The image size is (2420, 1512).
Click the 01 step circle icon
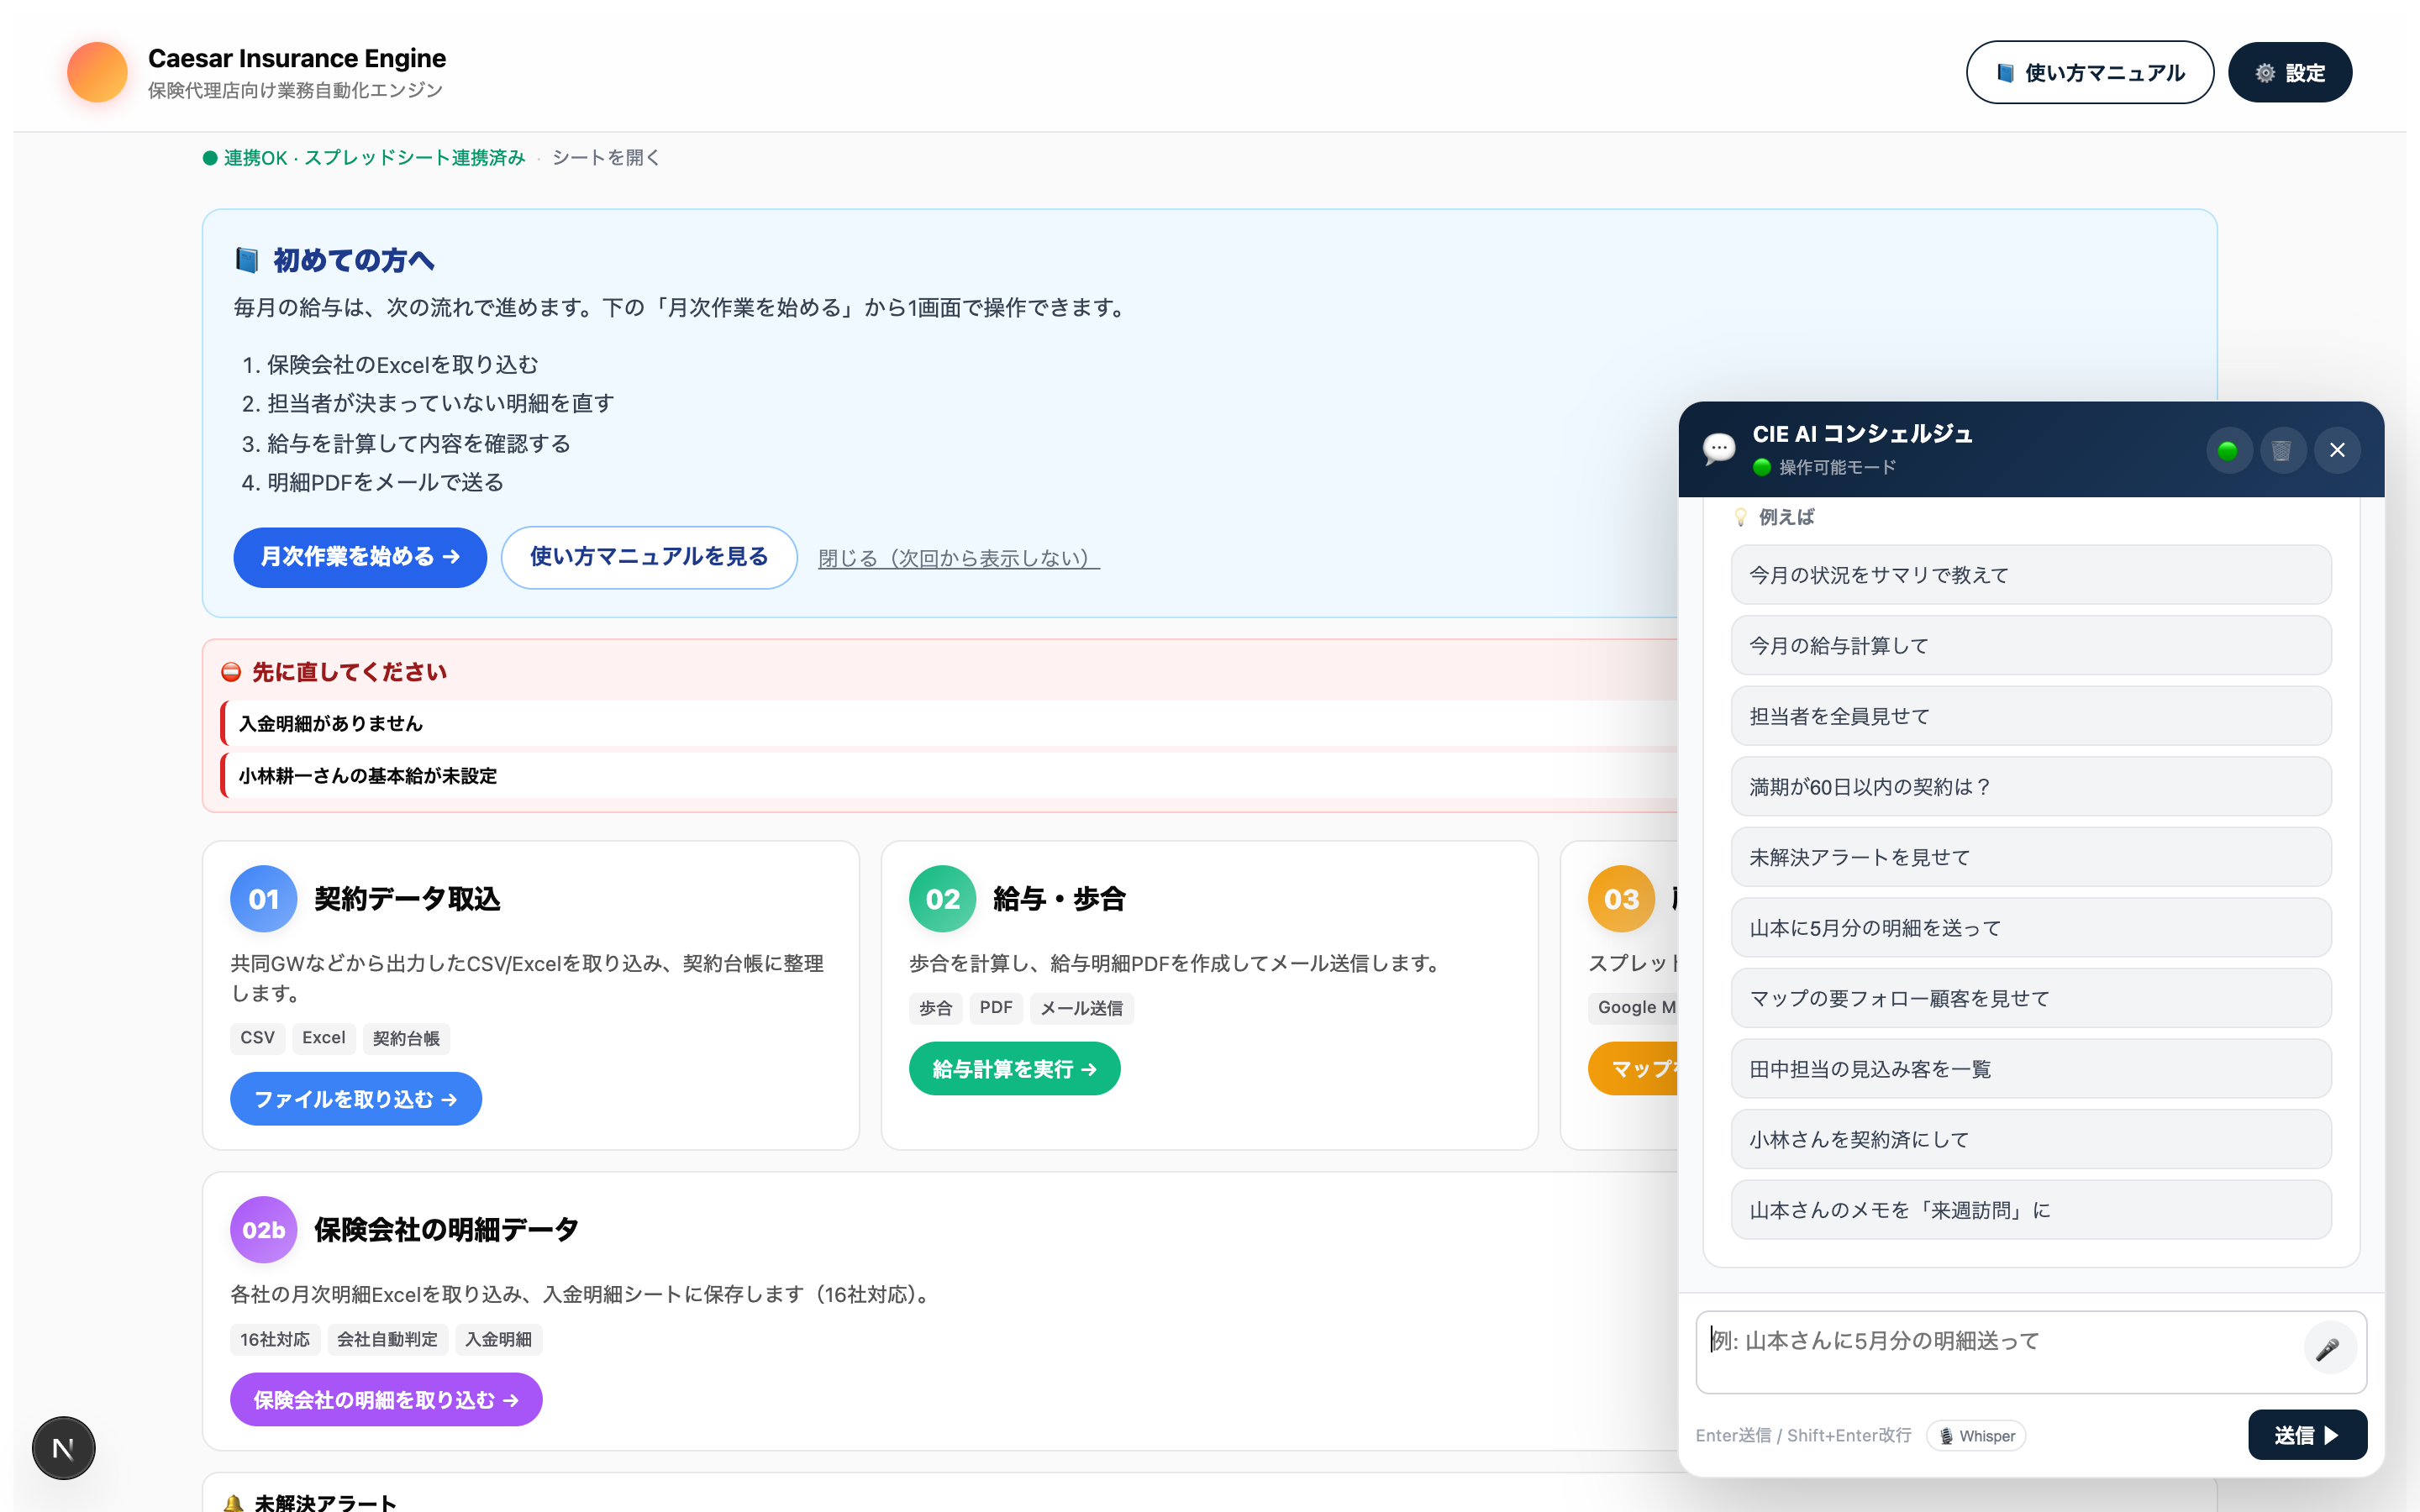(264, 899)
